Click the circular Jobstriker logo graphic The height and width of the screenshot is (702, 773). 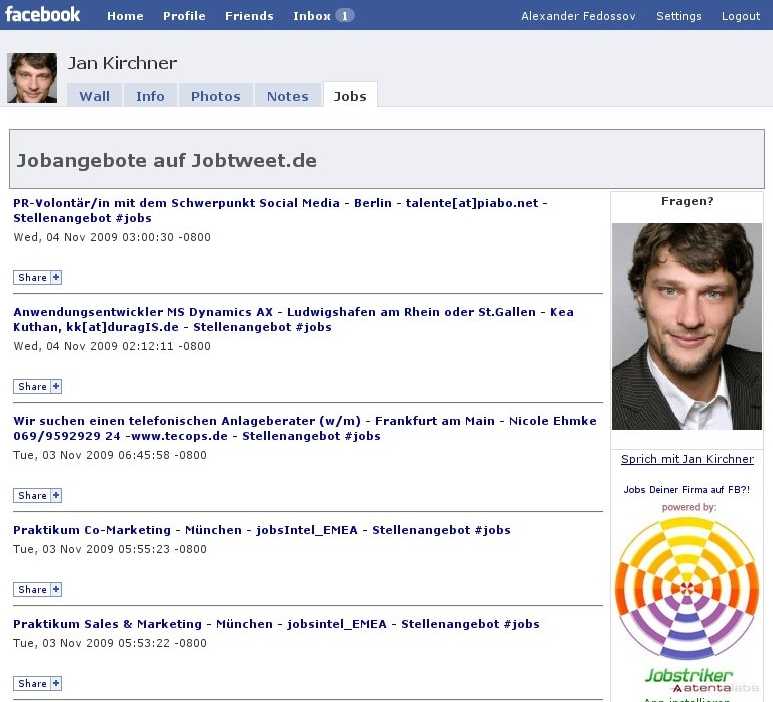point(687,589)
